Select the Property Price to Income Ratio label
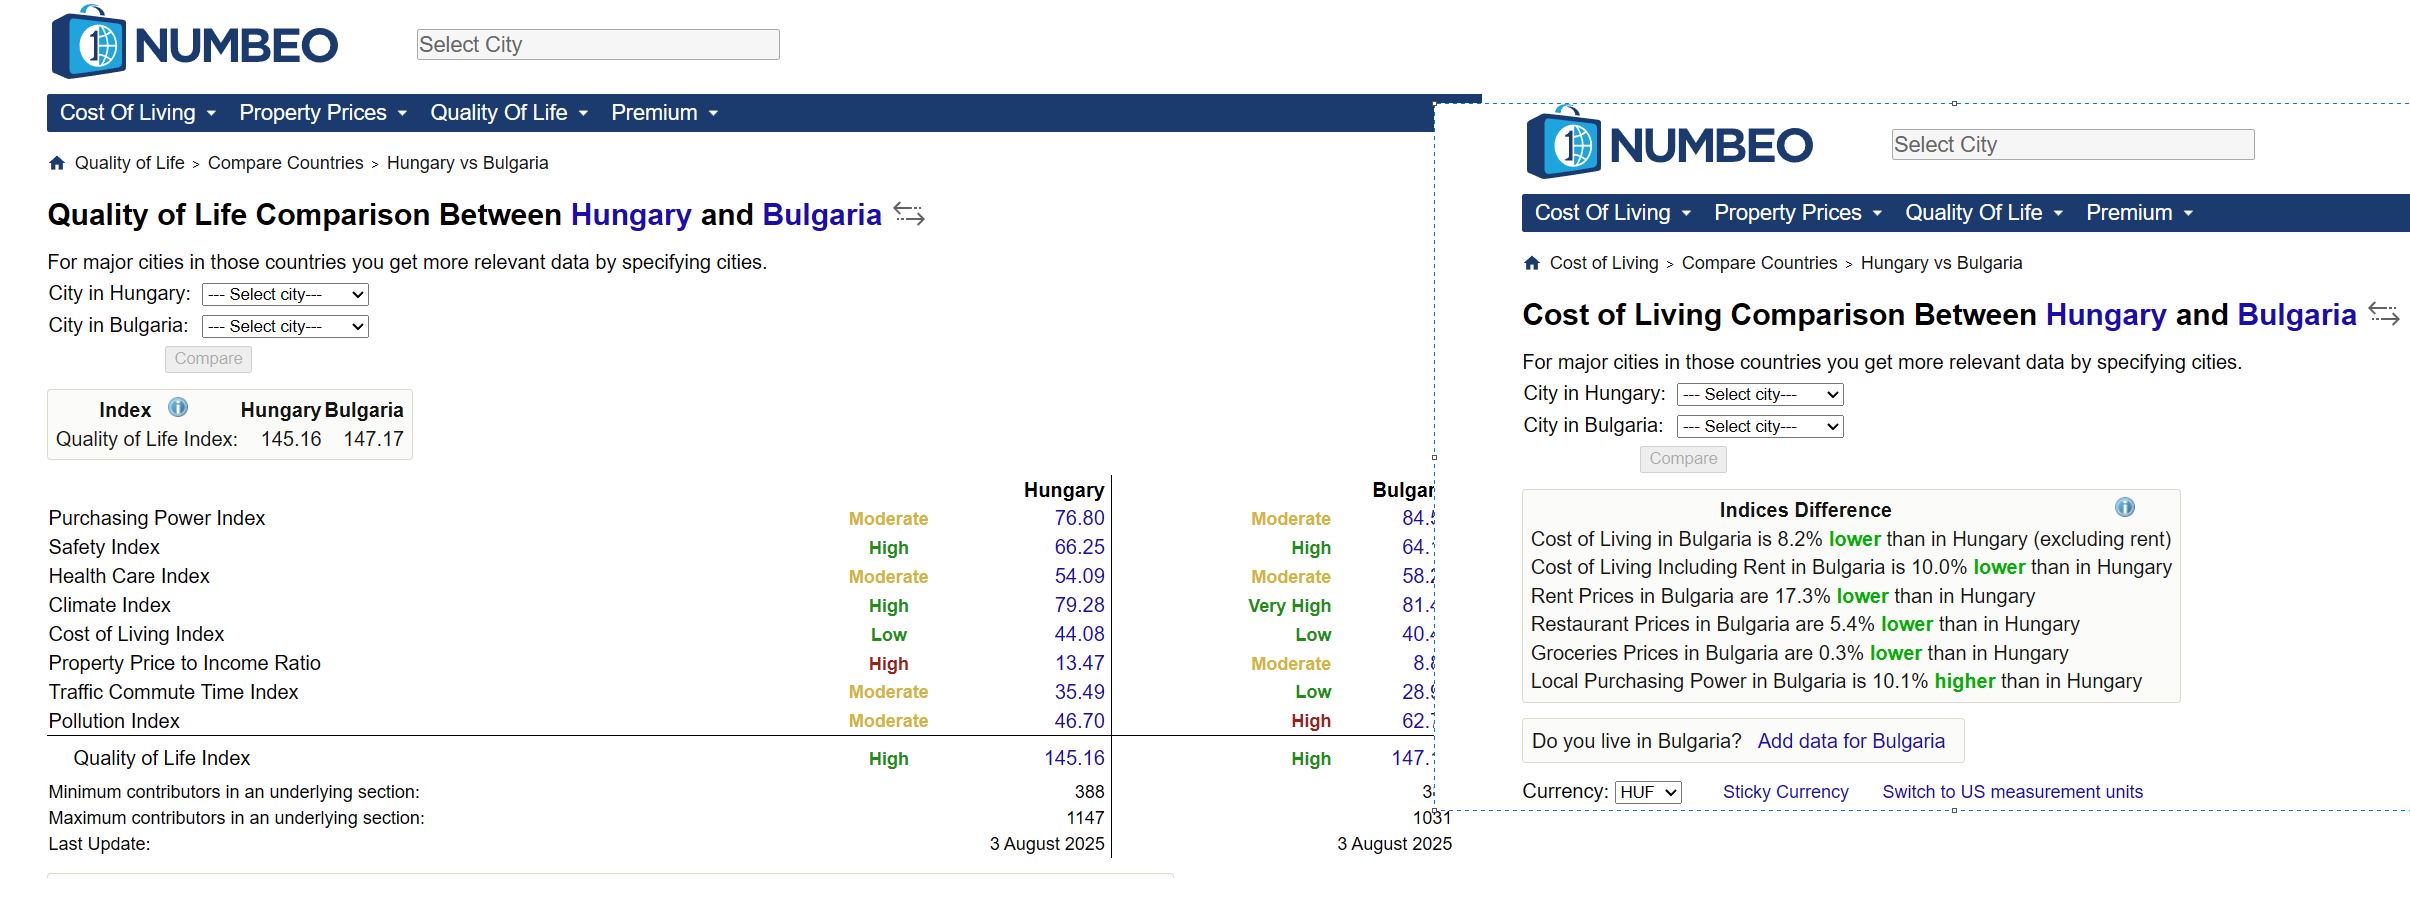The height and width of the screenshot is (921, 2410). [x=185, y=663]
